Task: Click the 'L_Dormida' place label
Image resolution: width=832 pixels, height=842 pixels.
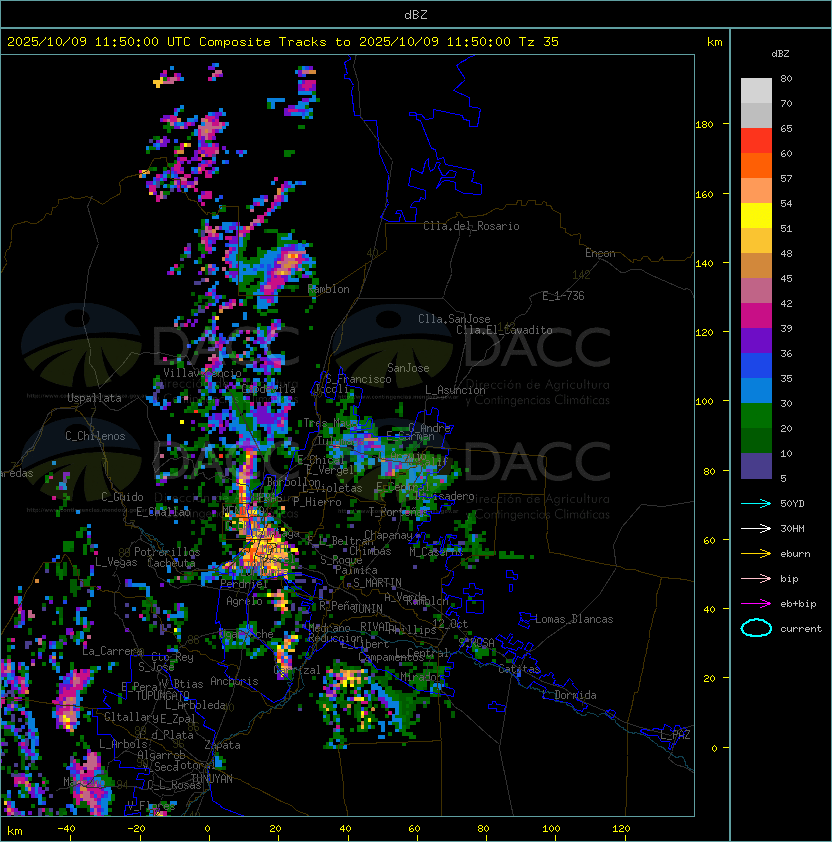Action: pyautogui.click(x=569, y=695)
